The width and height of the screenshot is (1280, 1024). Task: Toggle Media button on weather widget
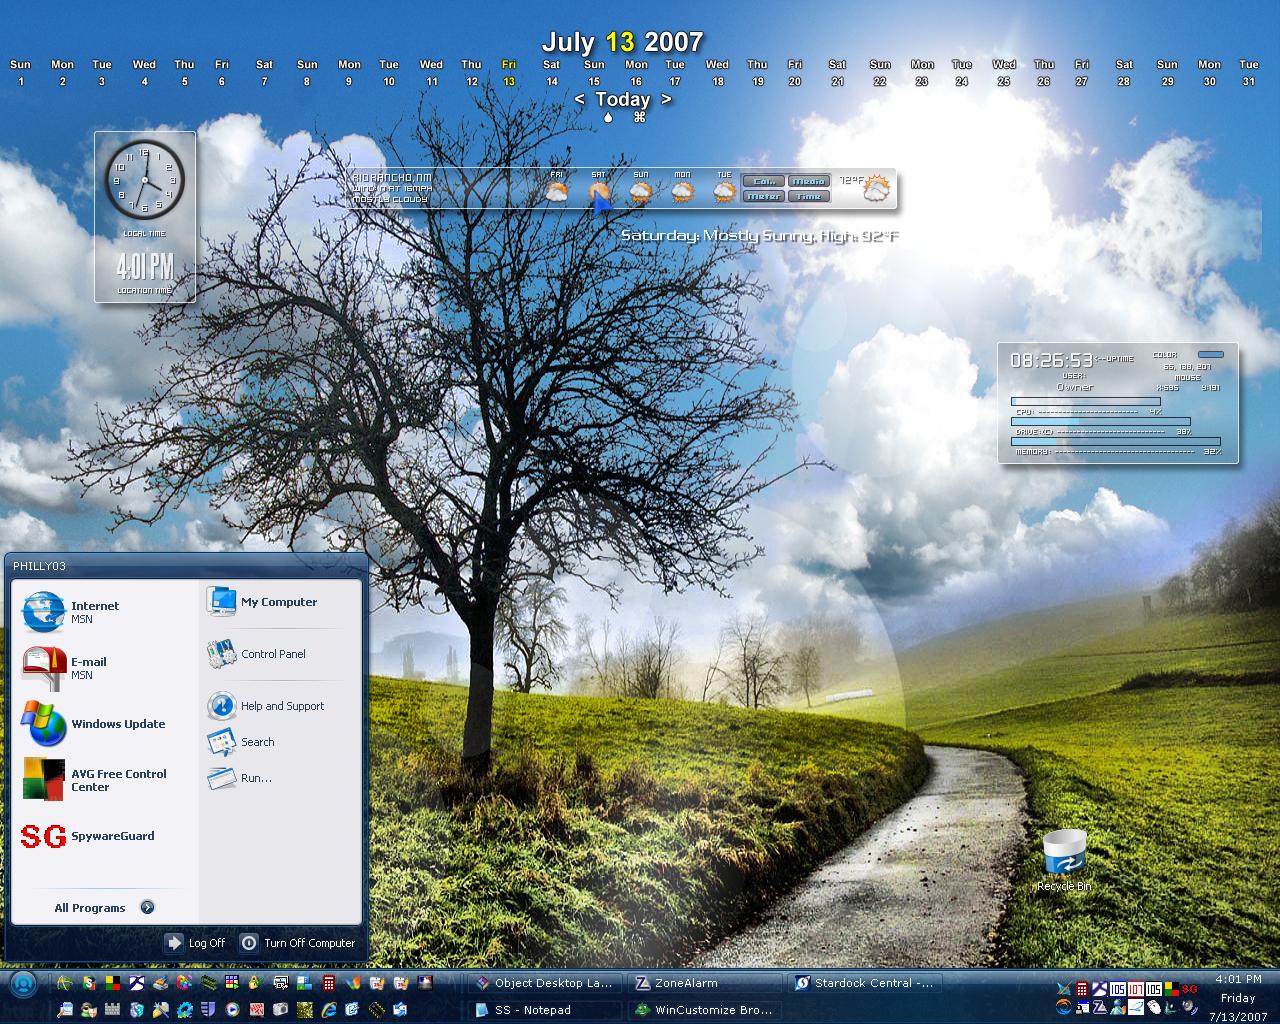click(808, 181)
